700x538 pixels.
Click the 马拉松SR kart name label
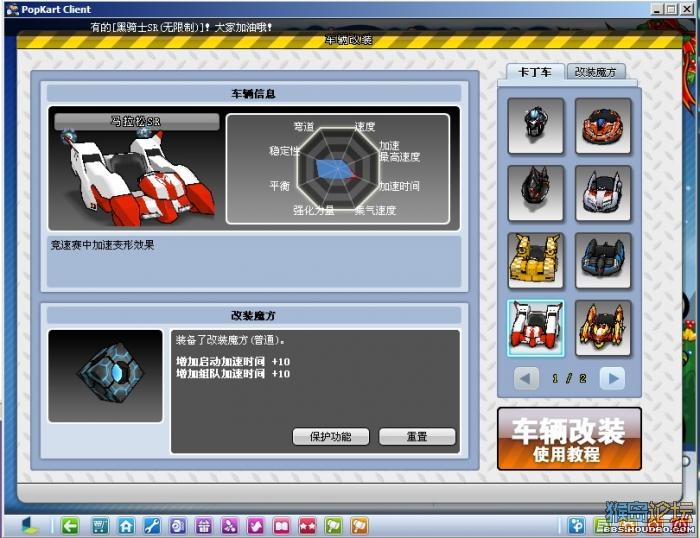(x=137, y=121)
